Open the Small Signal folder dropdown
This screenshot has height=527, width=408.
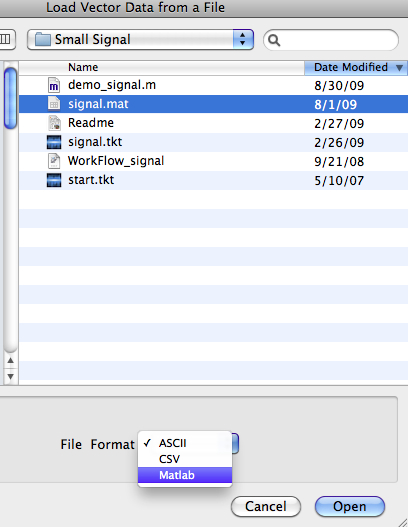pyautogui.click(x=140, y=40)
